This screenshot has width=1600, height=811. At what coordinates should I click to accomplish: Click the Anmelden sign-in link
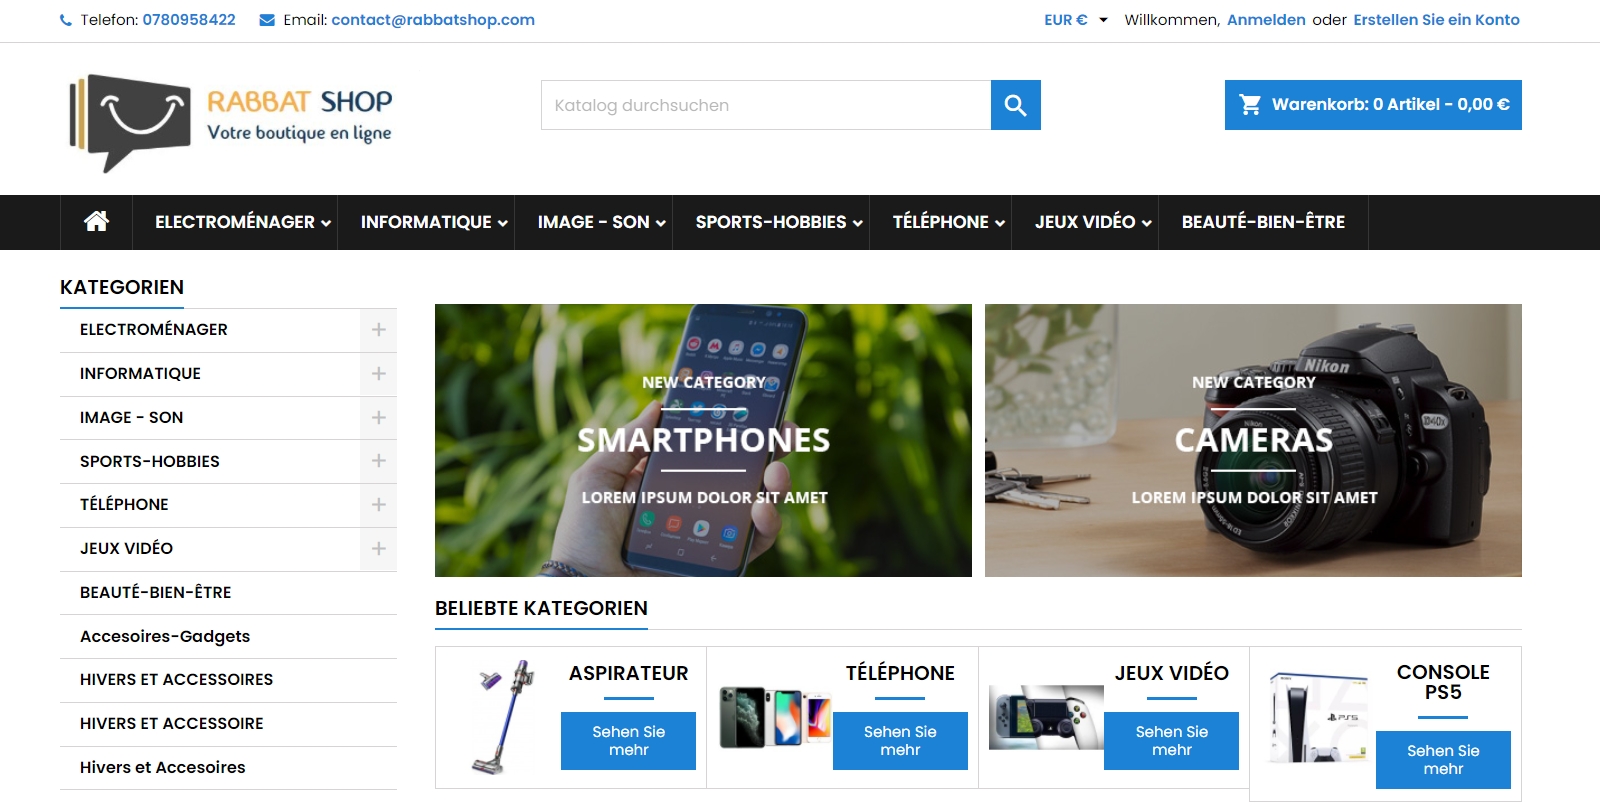pyautogui.click(x=1266, y=20)
